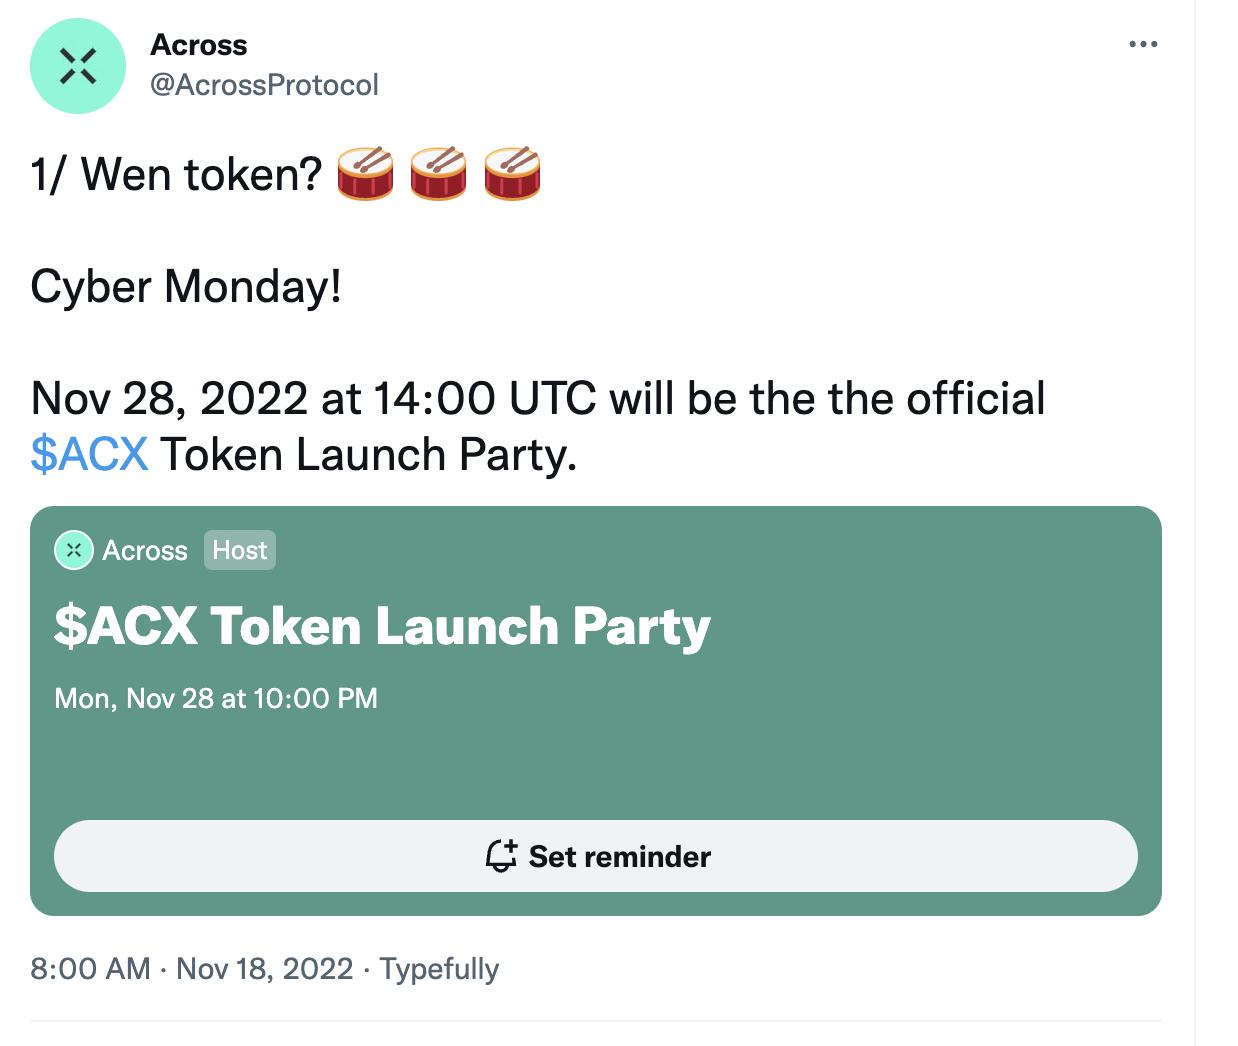Screen dimensions: 1238x1046
Task: Click the Host badge label
Action: point(239,549)
